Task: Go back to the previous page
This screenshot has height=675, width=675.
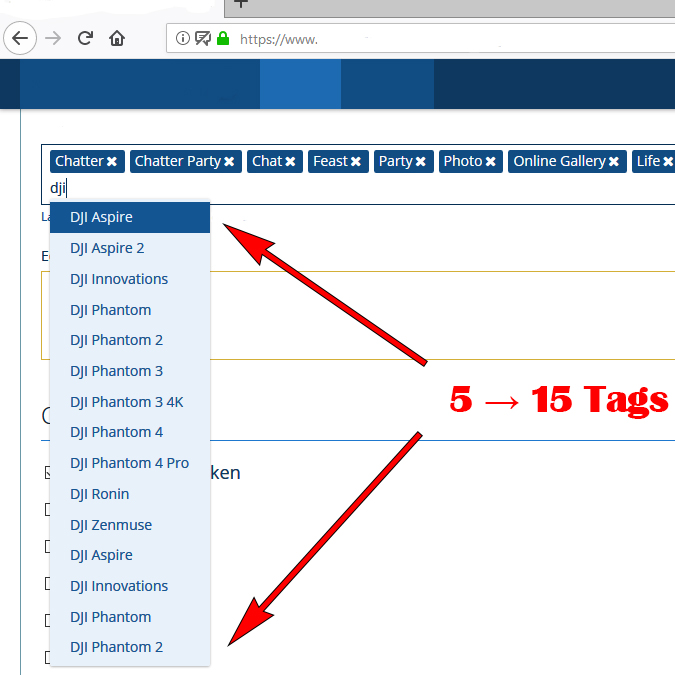Action: coord(20,38)
